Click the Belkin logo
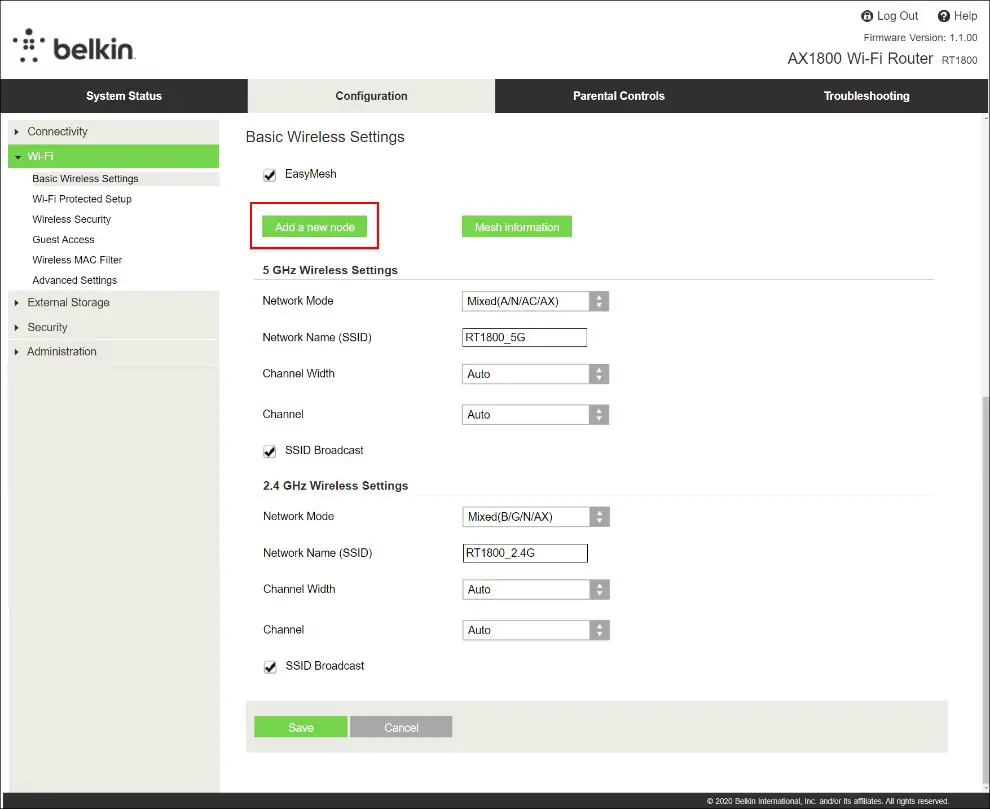Screen dimensions: 990x809 pyautogui.click(x=74, y=46)
